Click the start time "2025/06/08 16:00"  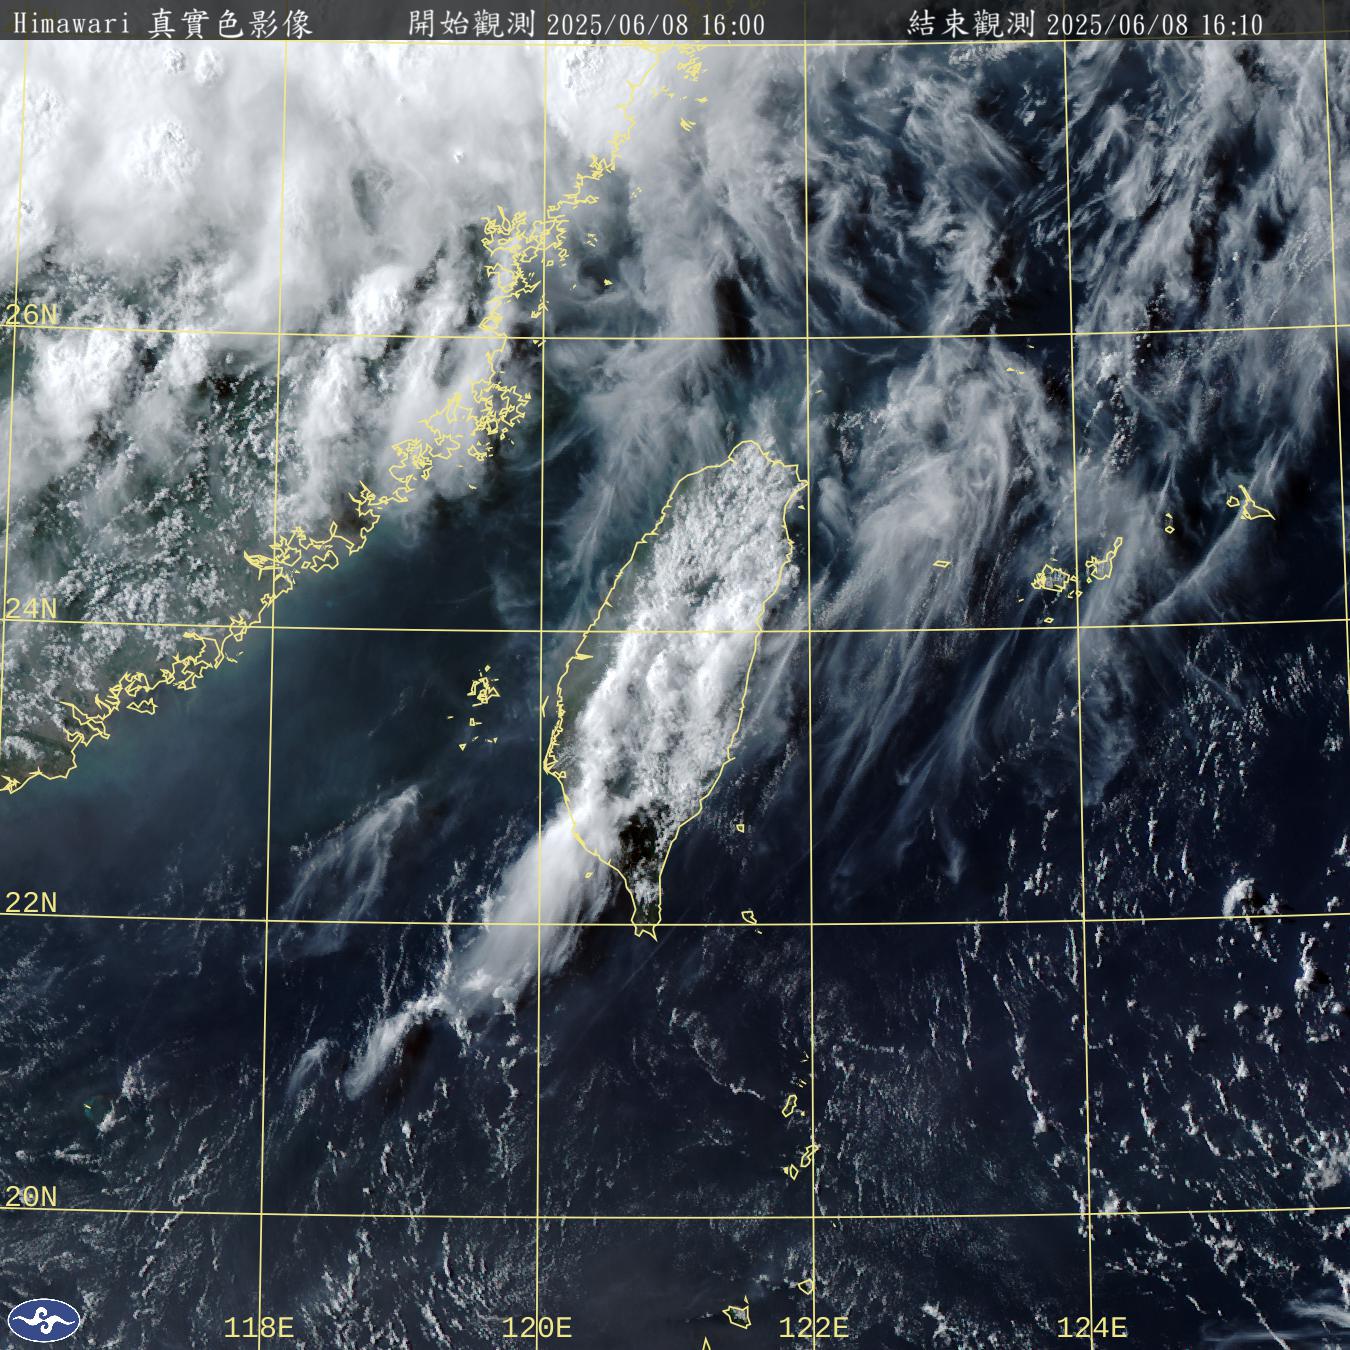(x=656, y=25)
